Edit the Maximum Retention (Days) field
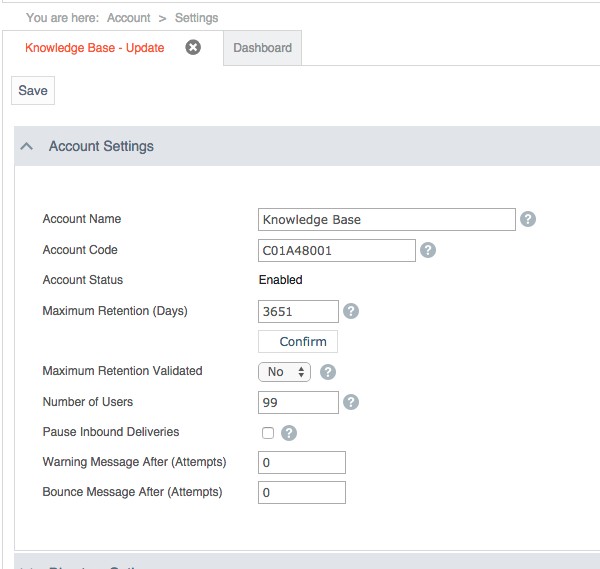 (x=298, y=311)
